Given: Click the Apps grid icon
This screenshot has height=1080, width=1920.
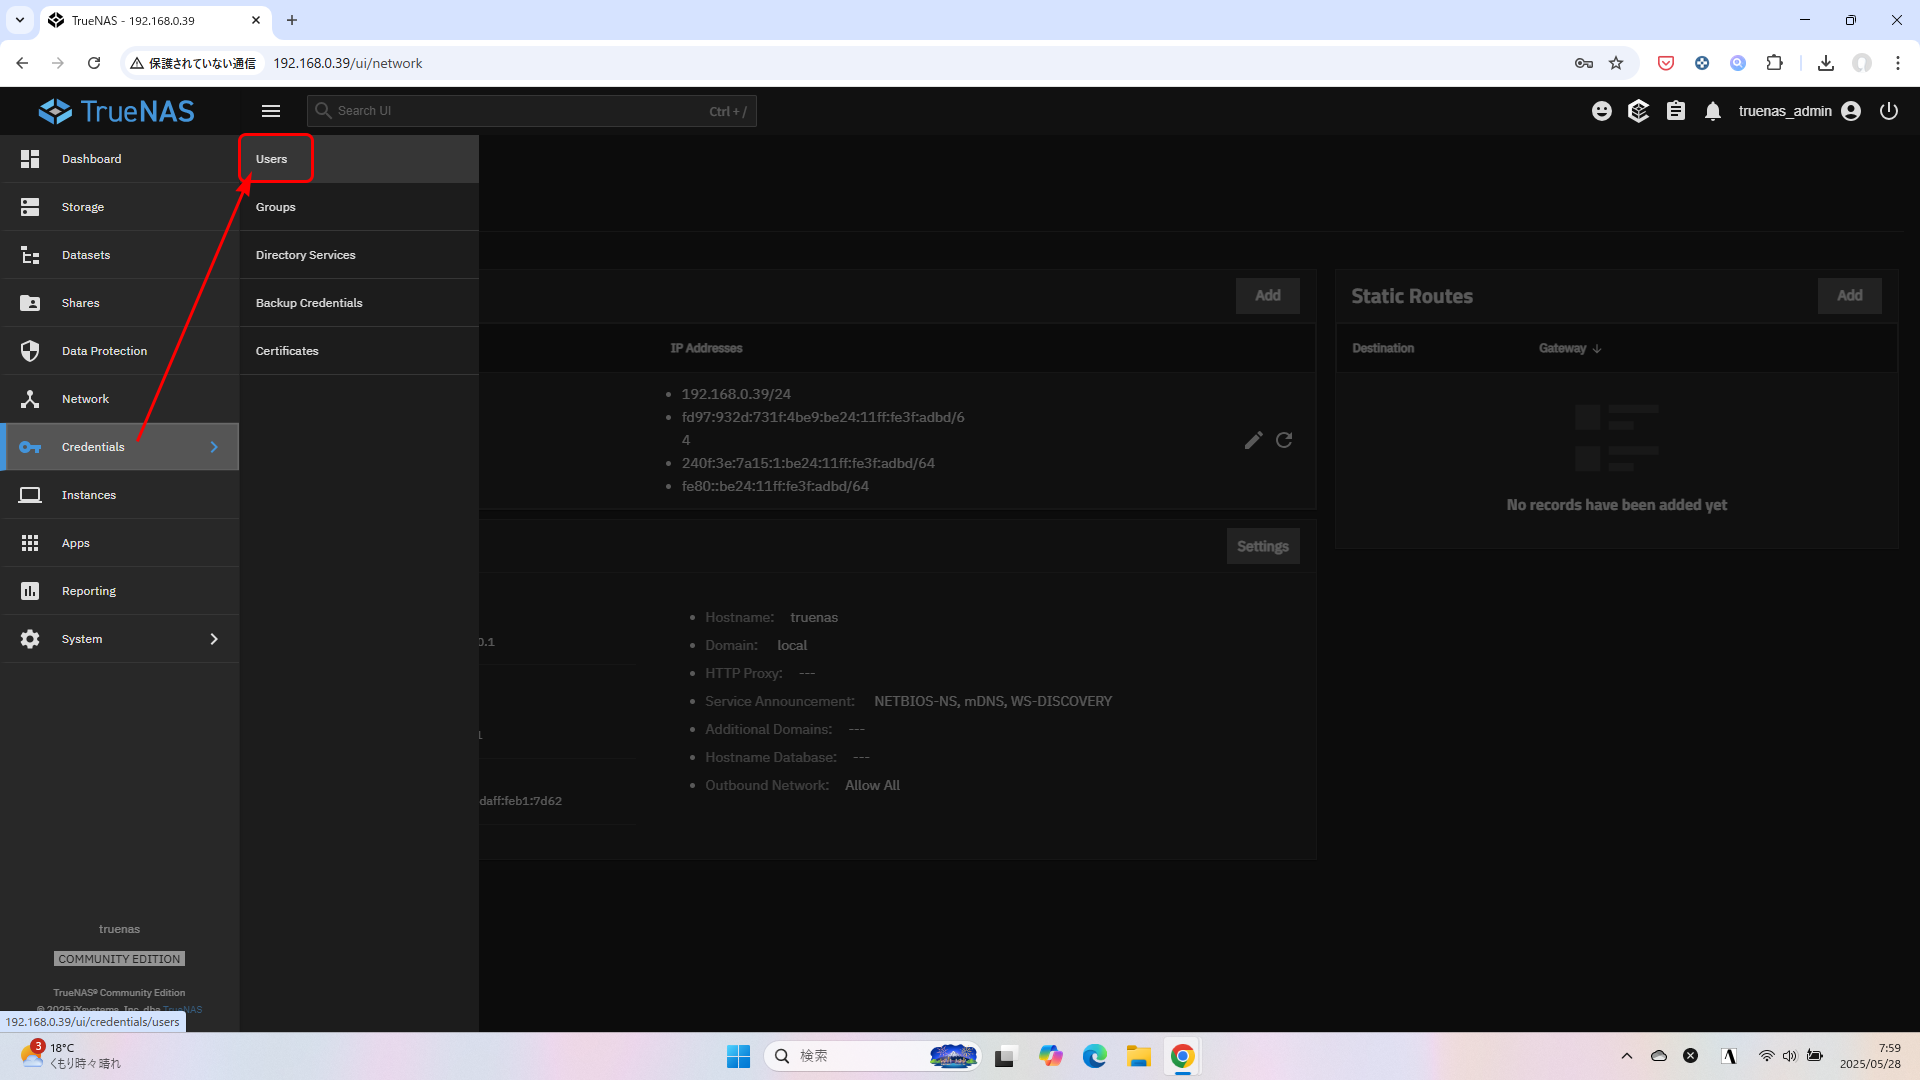Looking at the screenshot, I should coord(30,543).
